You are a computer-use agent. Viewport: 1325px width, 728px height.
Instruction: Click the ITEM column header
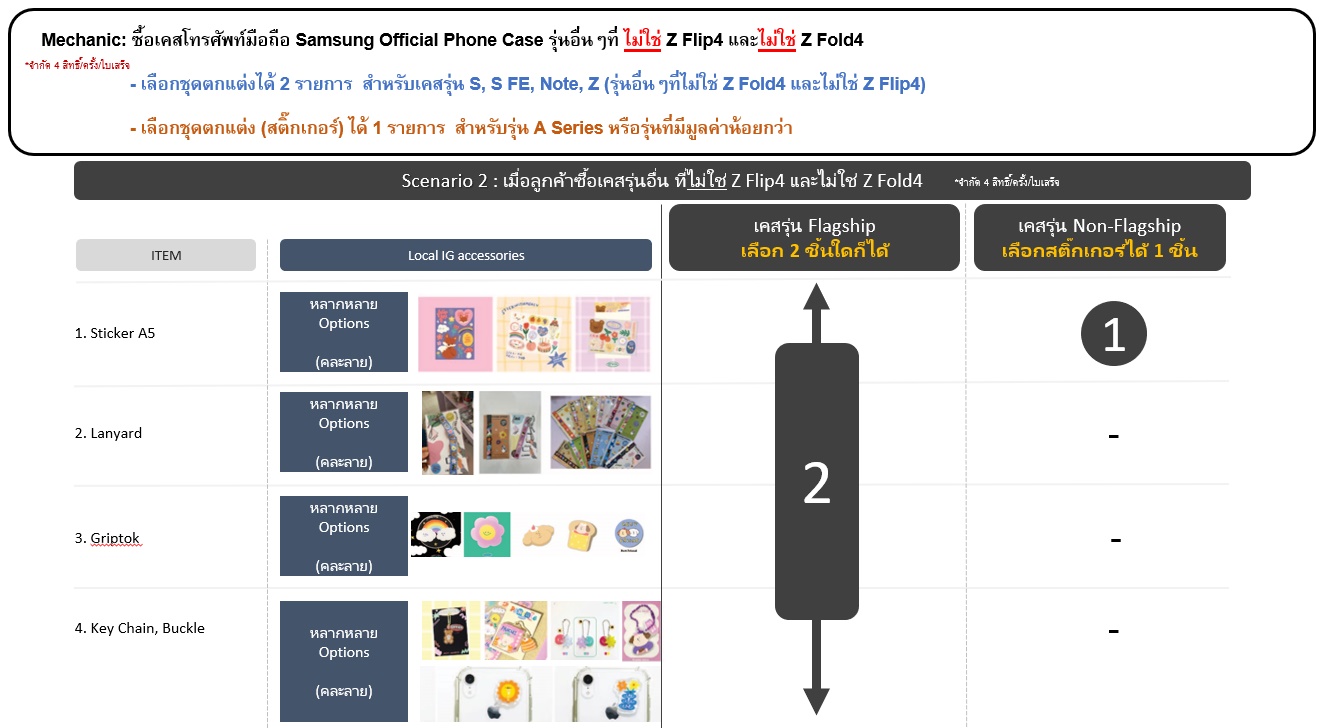(166, 255)
